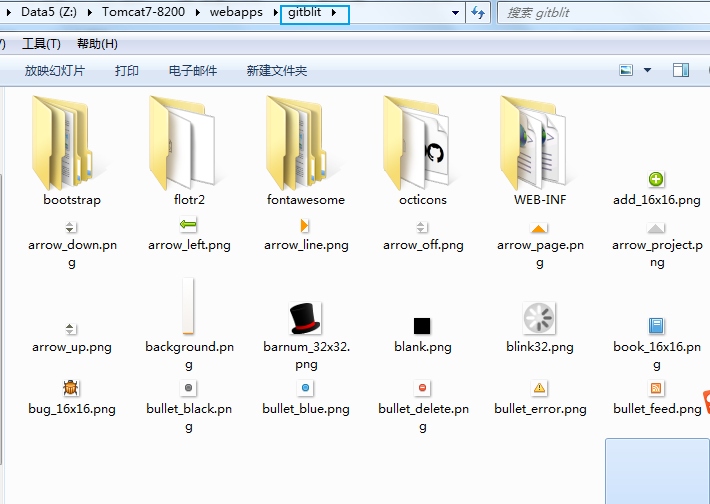Navigate to the webapps breadcrumb
Image resolution: width=710 pixels, height=504 pixels.
(x=236, y=12)
